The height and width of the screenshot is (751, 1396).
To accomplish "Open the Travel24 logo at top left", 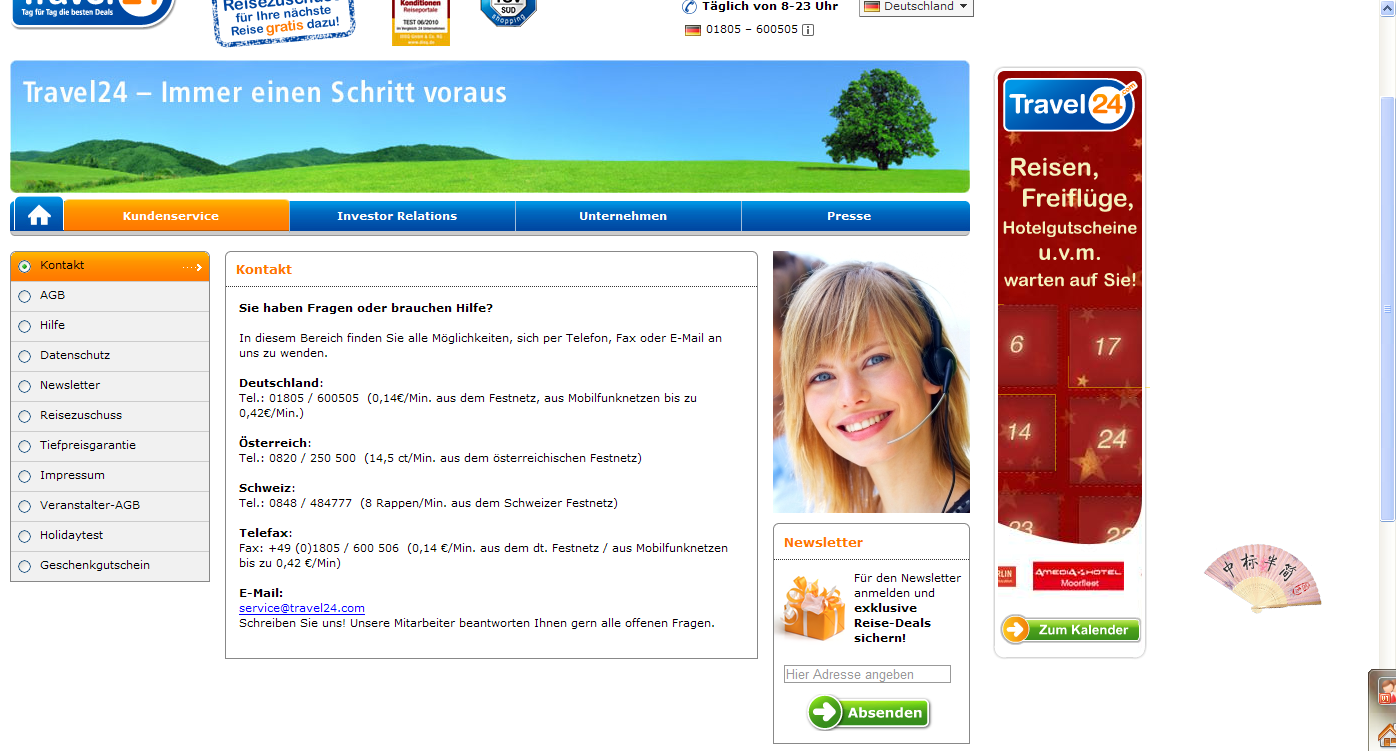I will click(94, 13).
